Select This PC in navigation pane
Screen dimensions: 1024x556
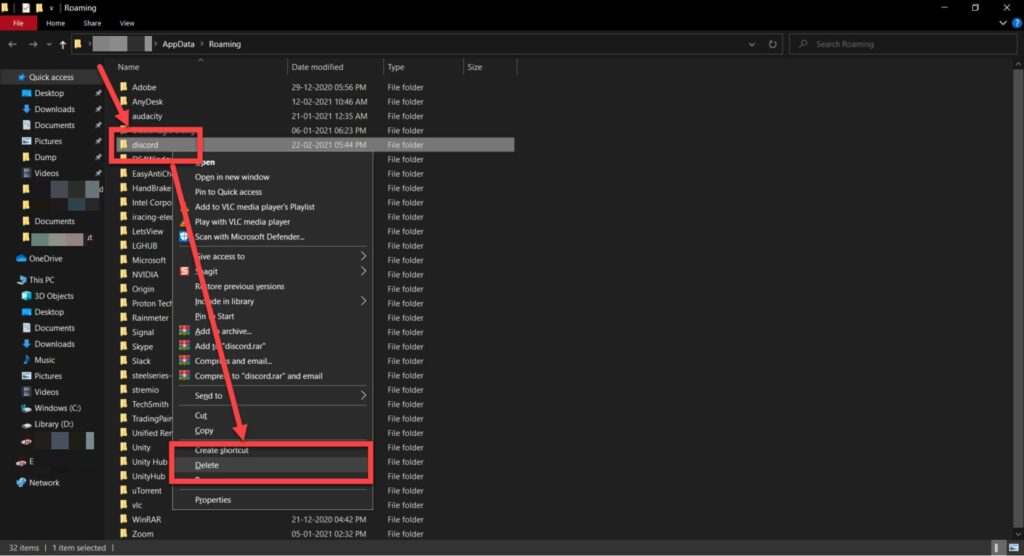(x=41, y=280)
